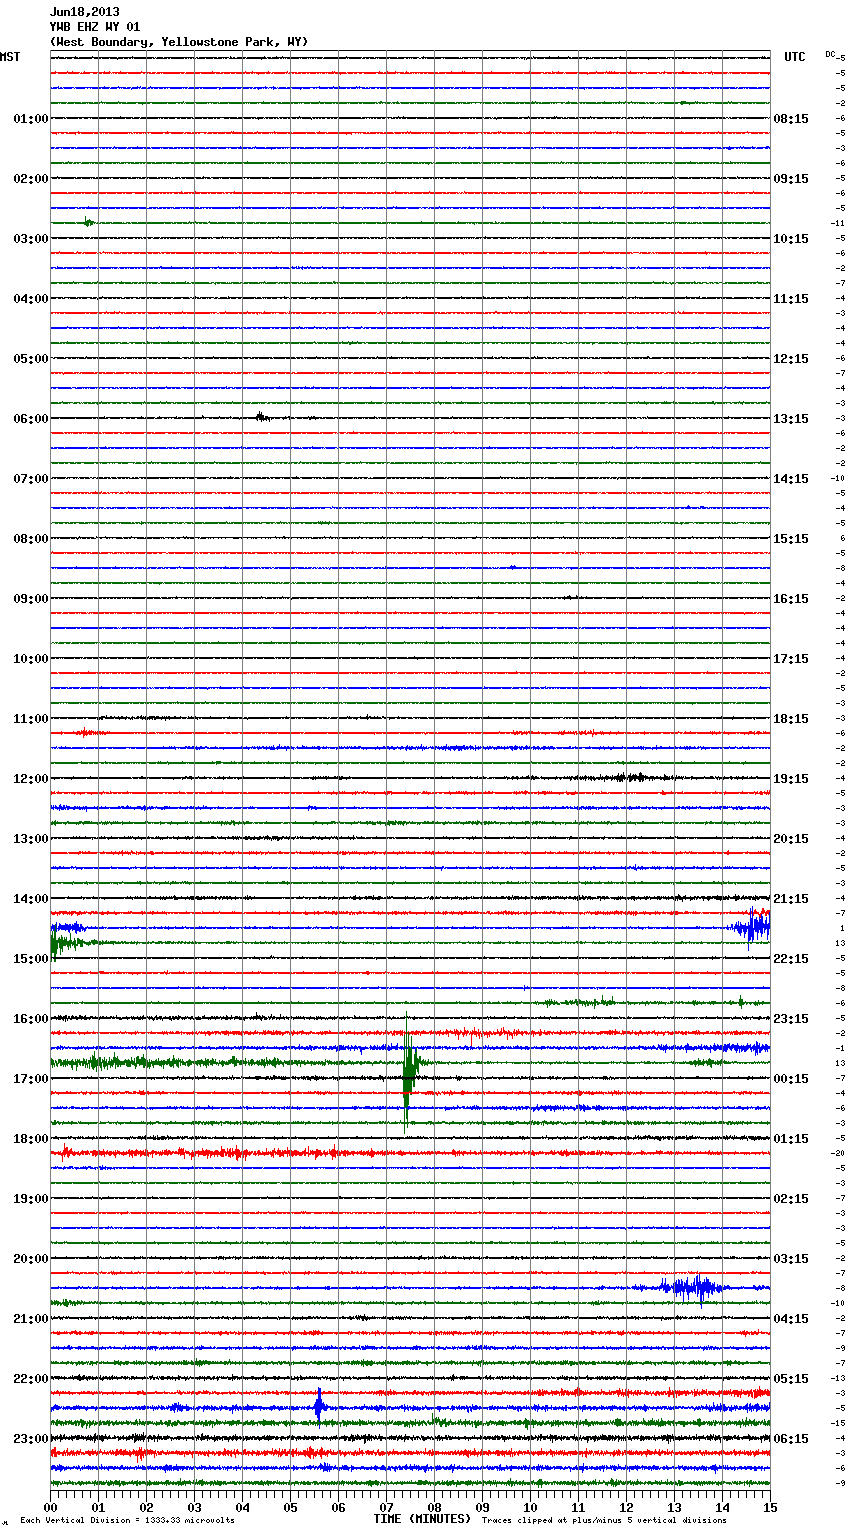
Task: Click minute tick label "00" on bottom axis
Action: tap(51, 1507)
